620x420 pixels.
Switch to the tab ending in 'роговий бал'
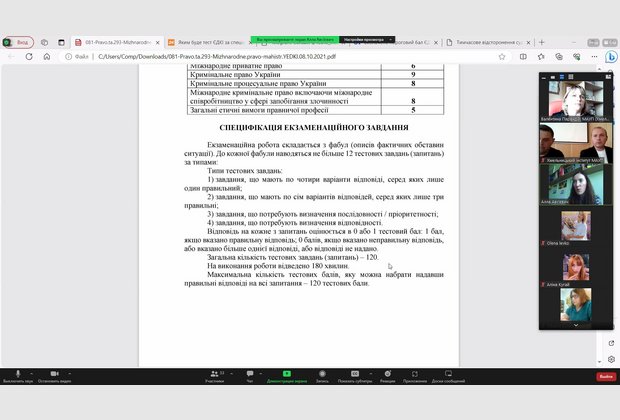(x=413, y=42)
